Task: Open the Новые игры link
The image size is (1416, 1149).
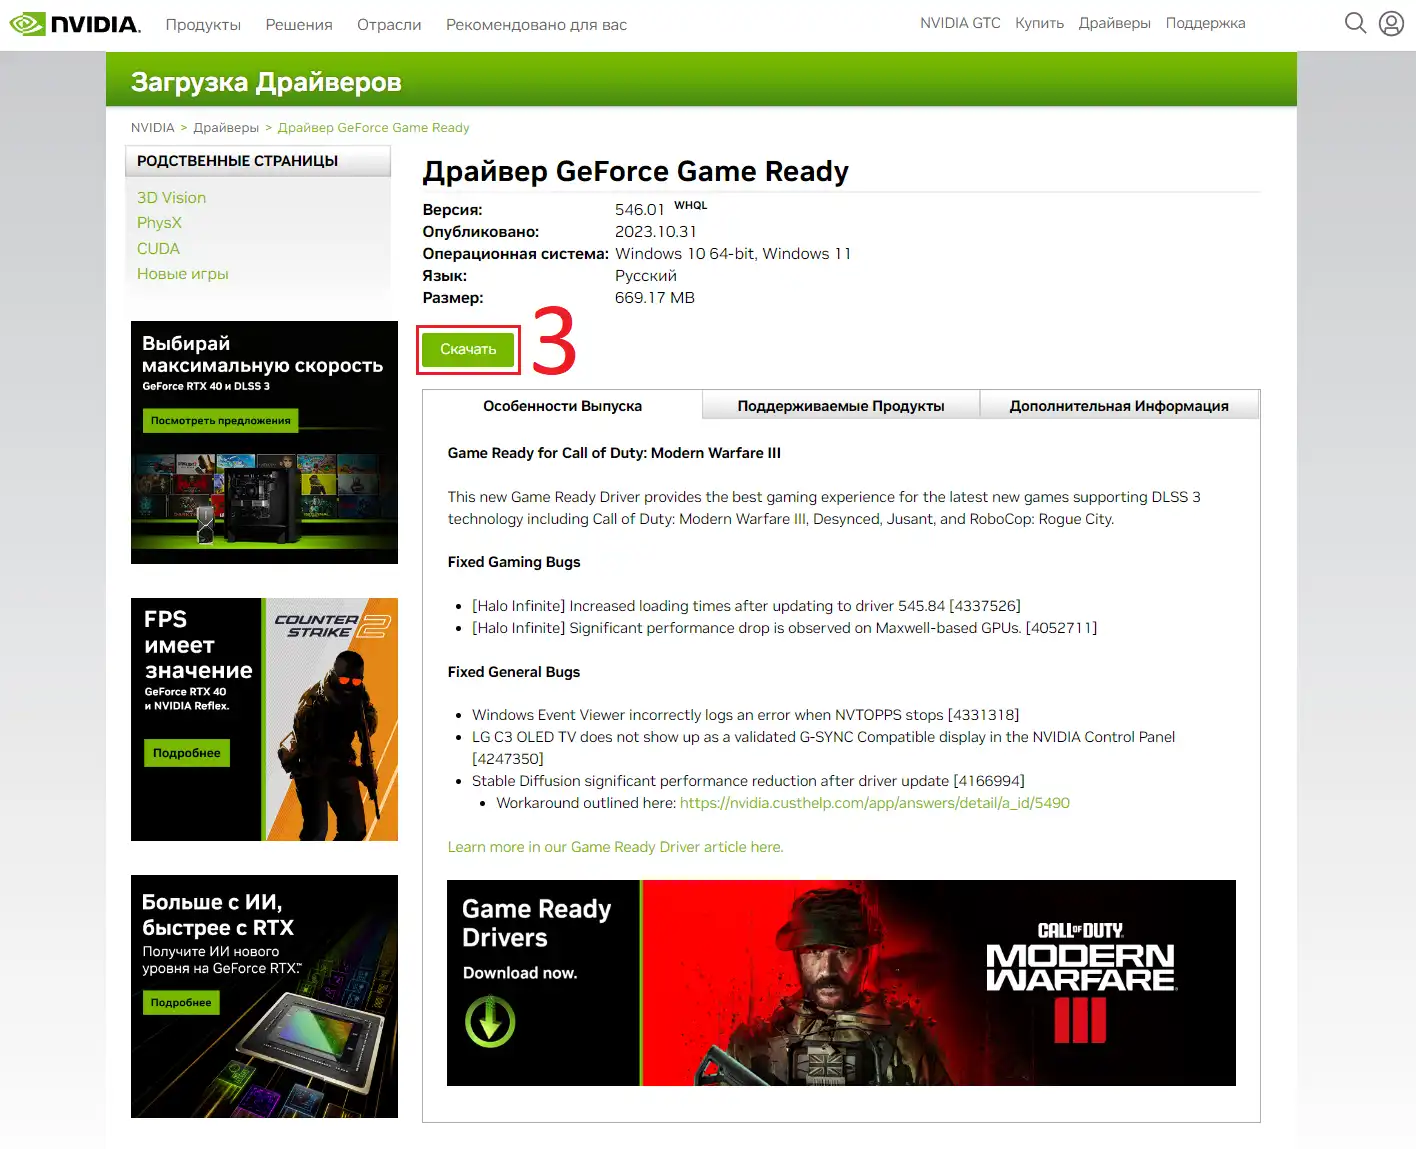Action: click(182, 274)
